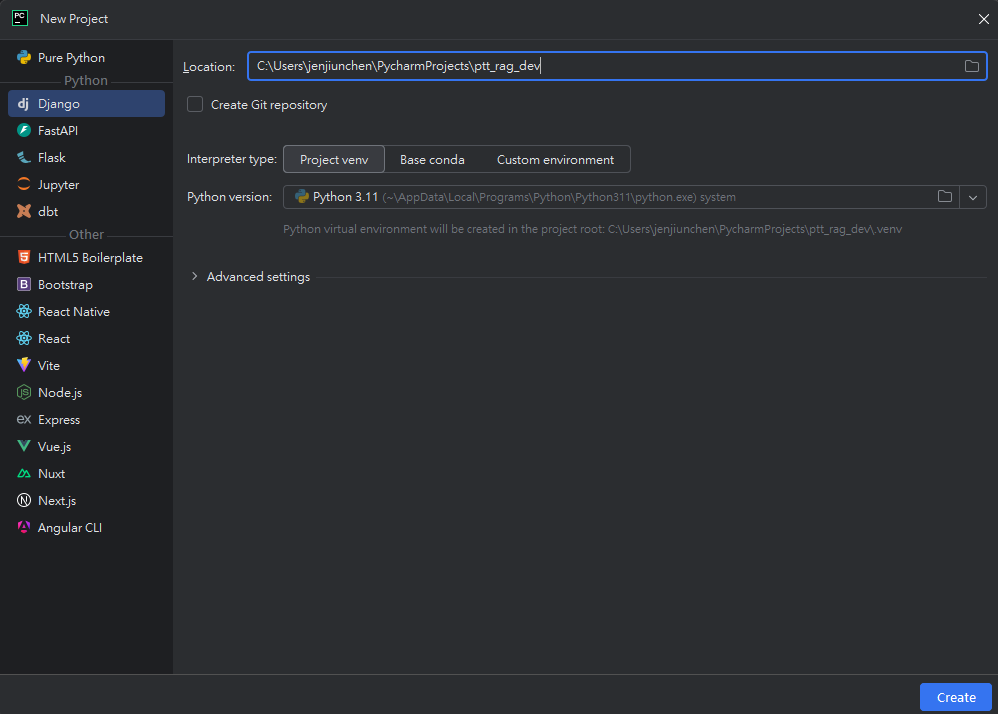Select Nuxt label in list
This screenshot has height=714, width=998.
pyautogui.click(x=52, y=473)
